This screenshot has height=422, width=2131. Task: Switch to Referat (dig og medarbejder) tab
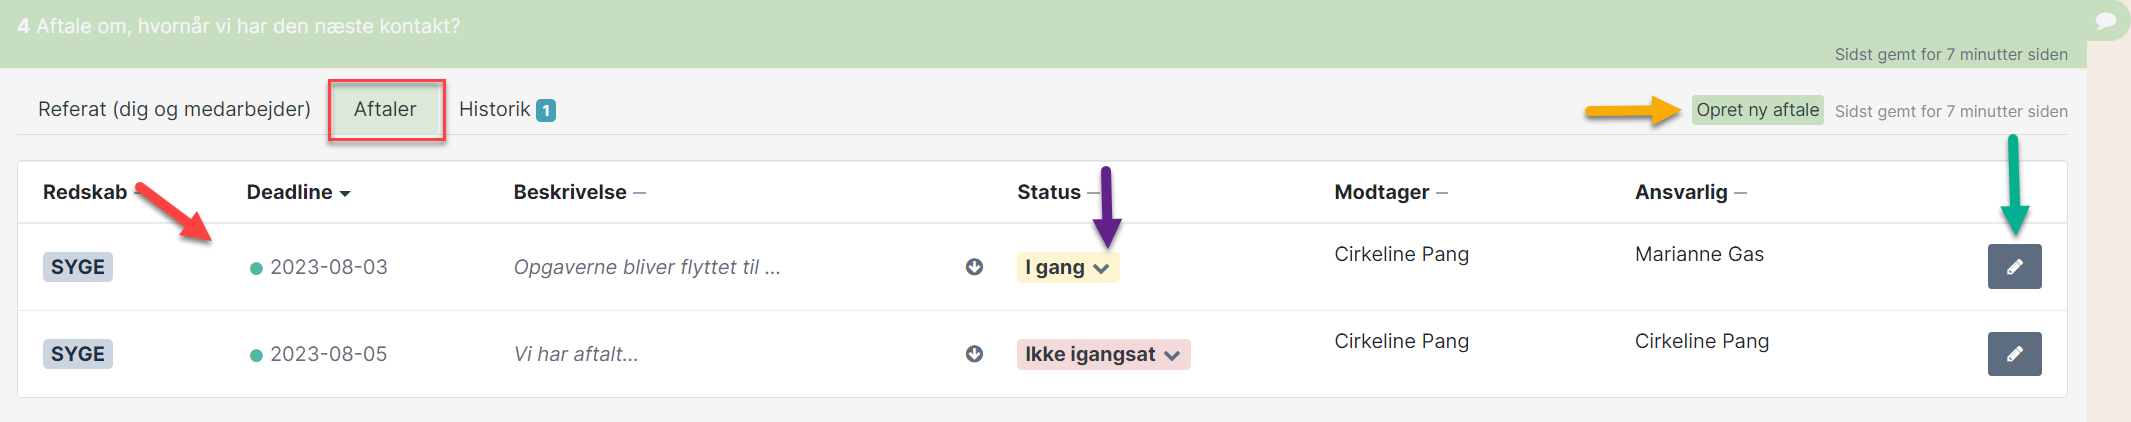point(174,109)
